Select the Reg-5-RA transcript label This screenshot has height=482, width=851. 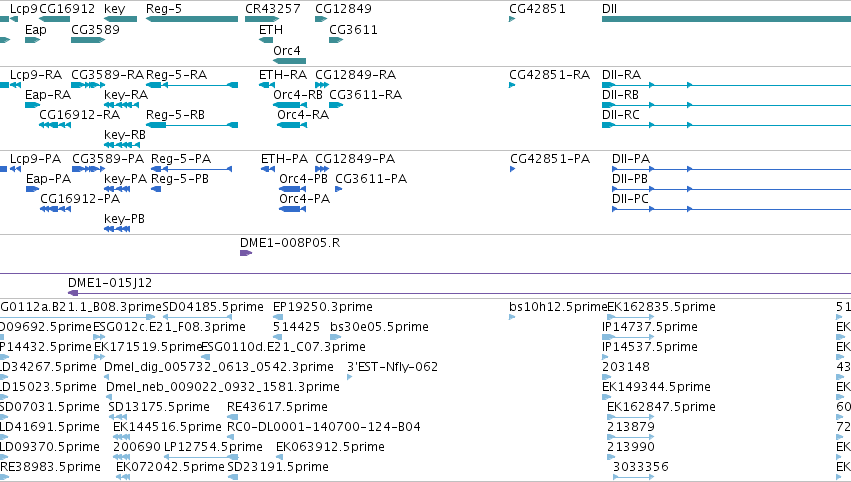[176, 74]
